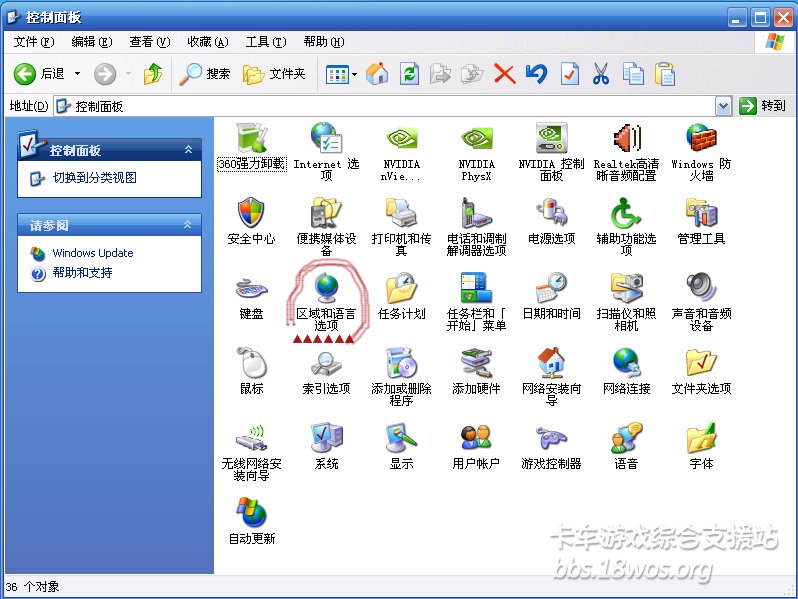Viewport: 798px width, 599px height.
Task: Open 网络连接 icon
Action: [x=626, y=362]
